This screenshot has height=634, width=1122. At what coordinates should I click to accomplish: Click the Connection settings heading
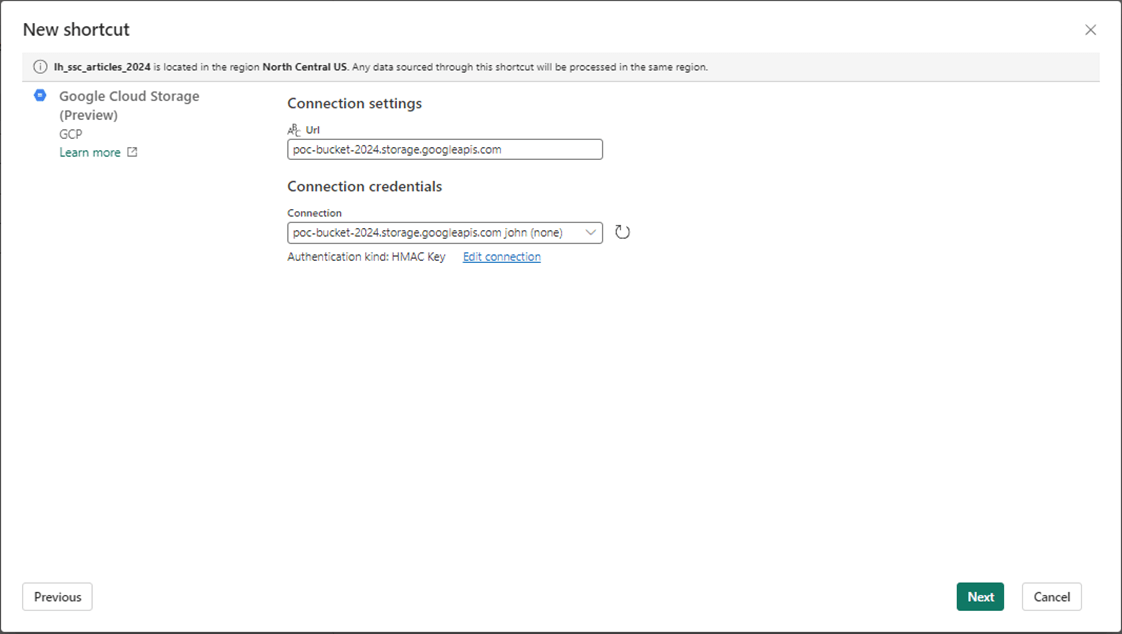tap(354, 103)
